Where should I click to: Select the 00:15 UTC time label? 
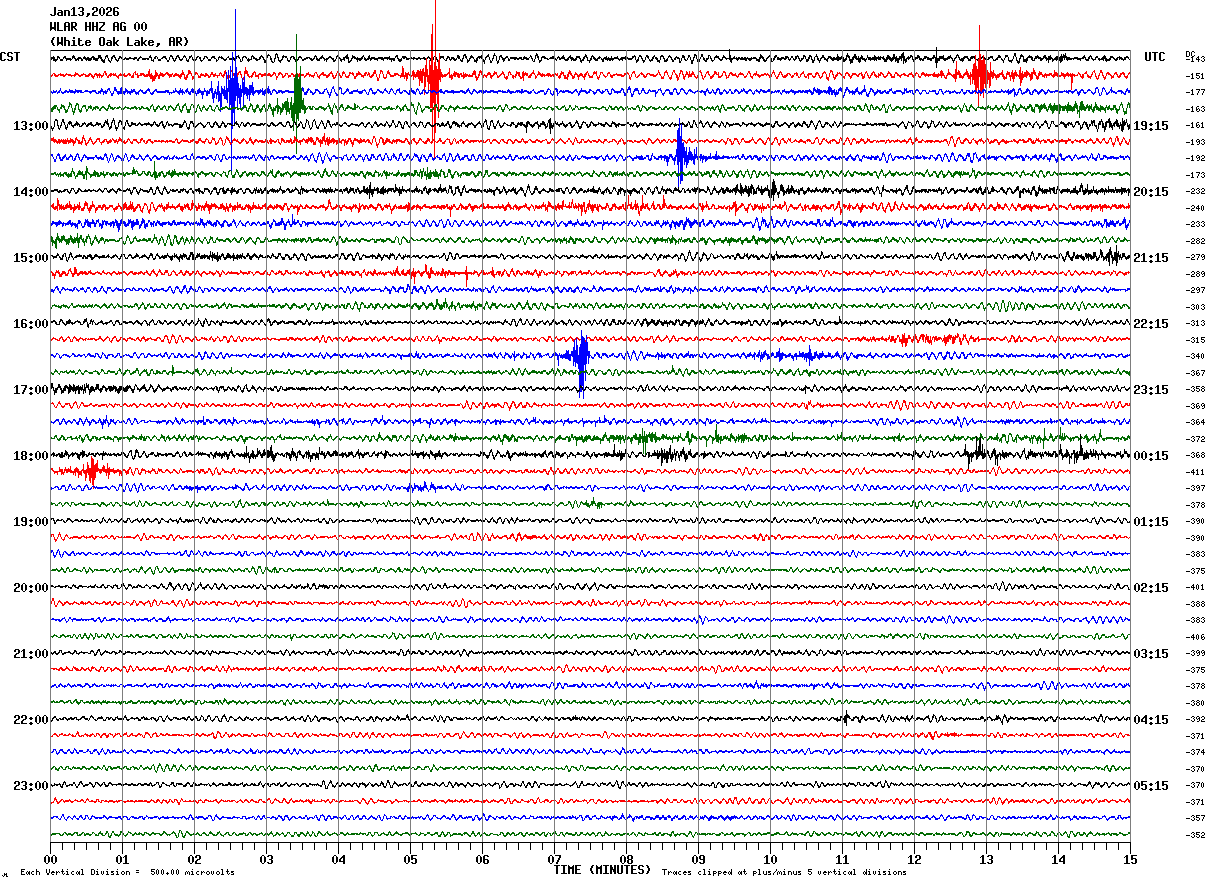1152,456
